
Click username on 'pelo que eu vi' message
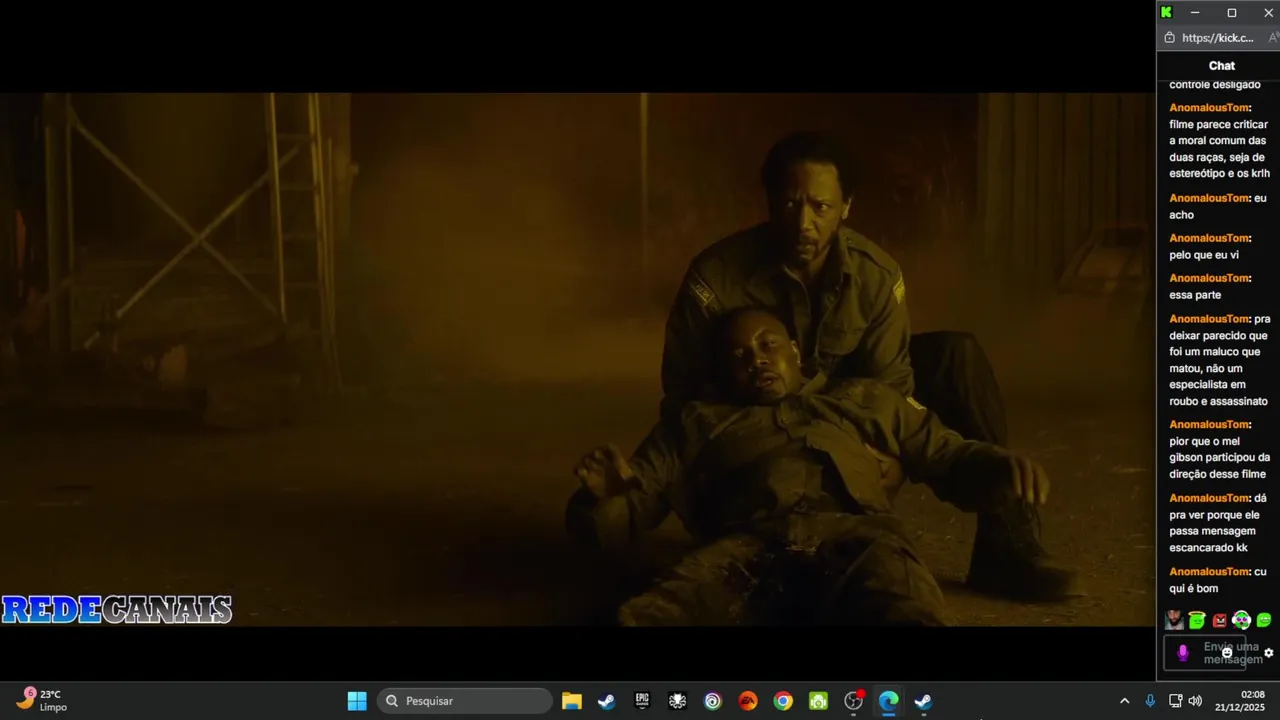point(1209,238)
